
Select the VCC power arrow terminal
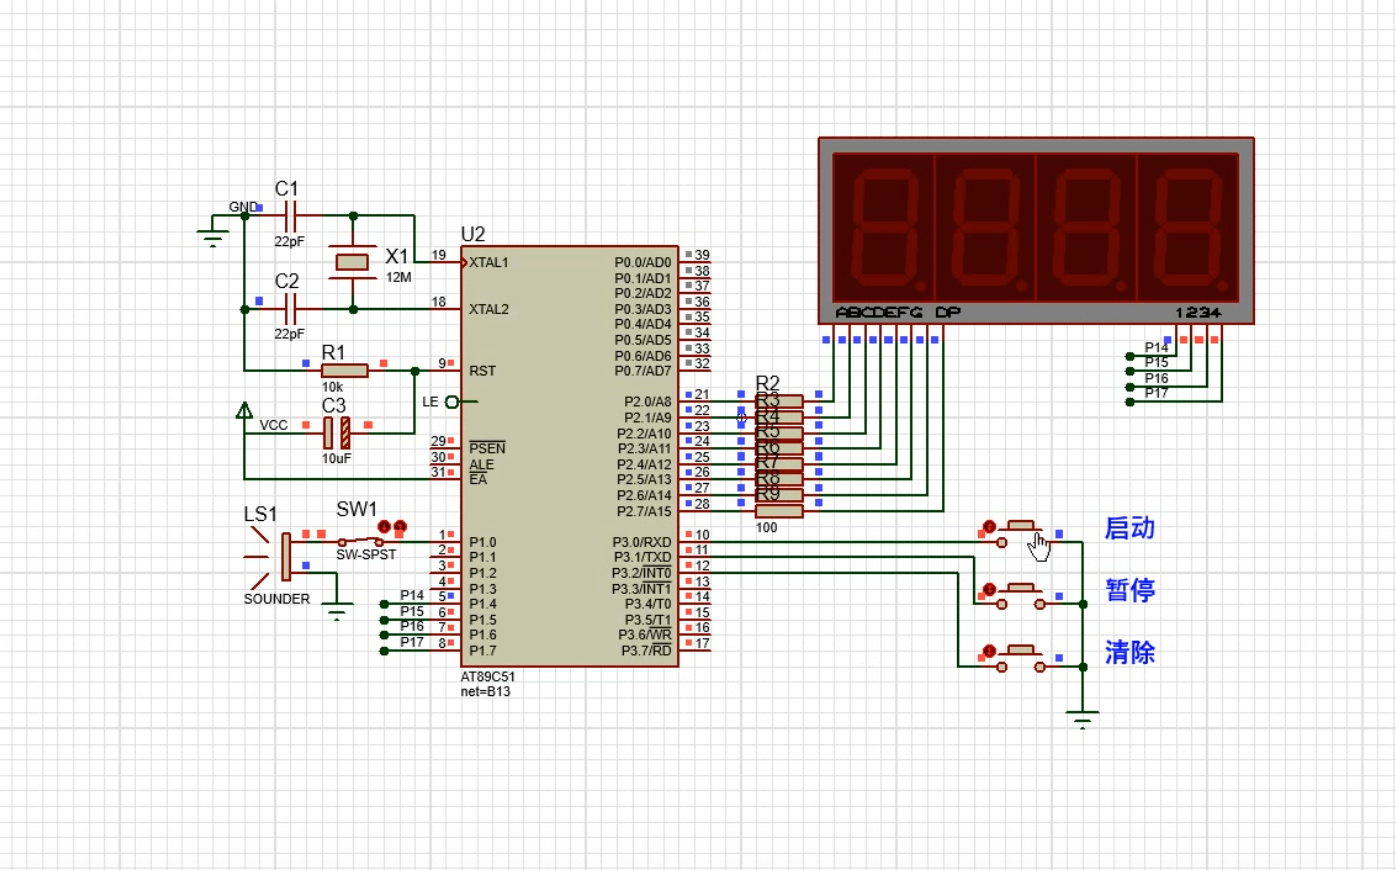tap(244, 411)
